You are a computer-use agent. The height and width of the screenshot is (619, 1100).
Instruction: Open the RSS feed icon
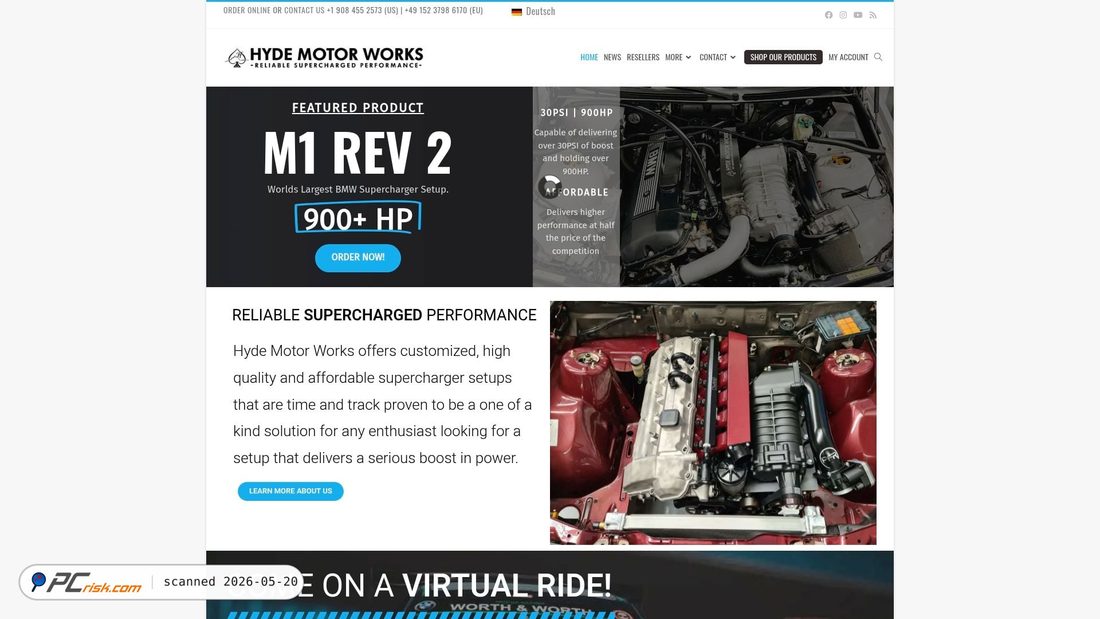pyautogui.click(x=873, y=15)
